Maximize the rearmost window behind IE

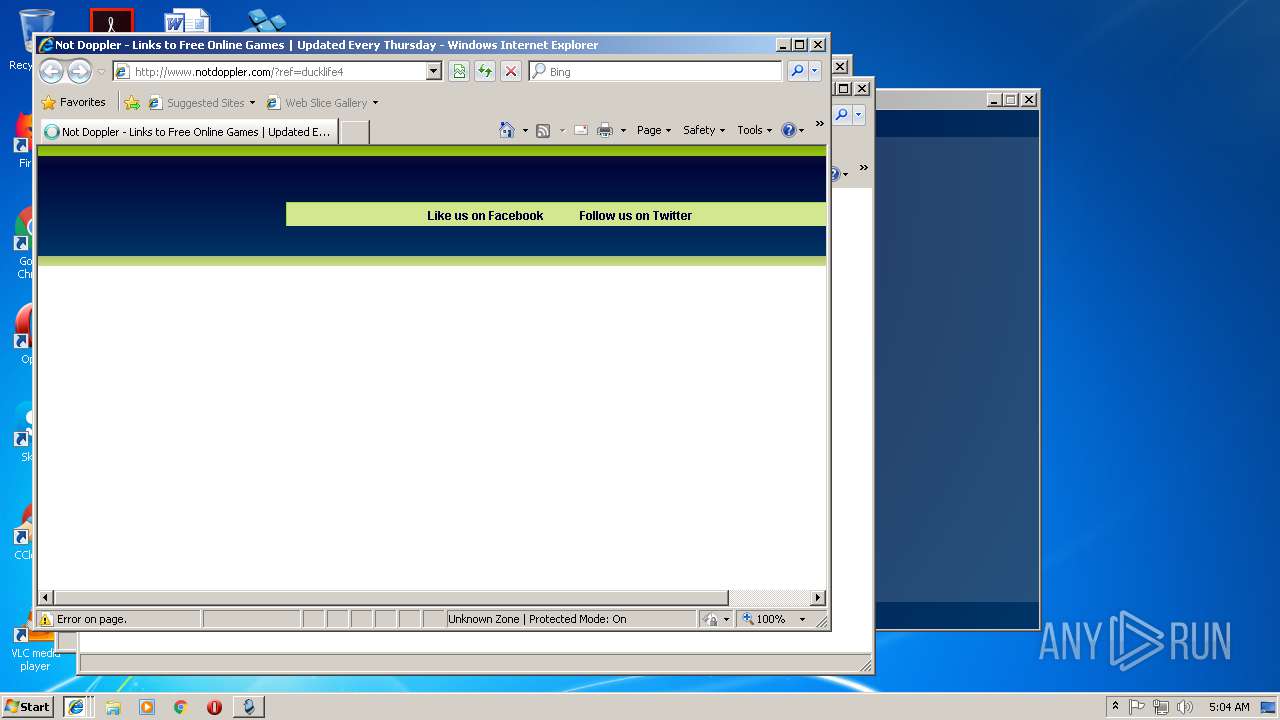click(x=1011, y=99)
